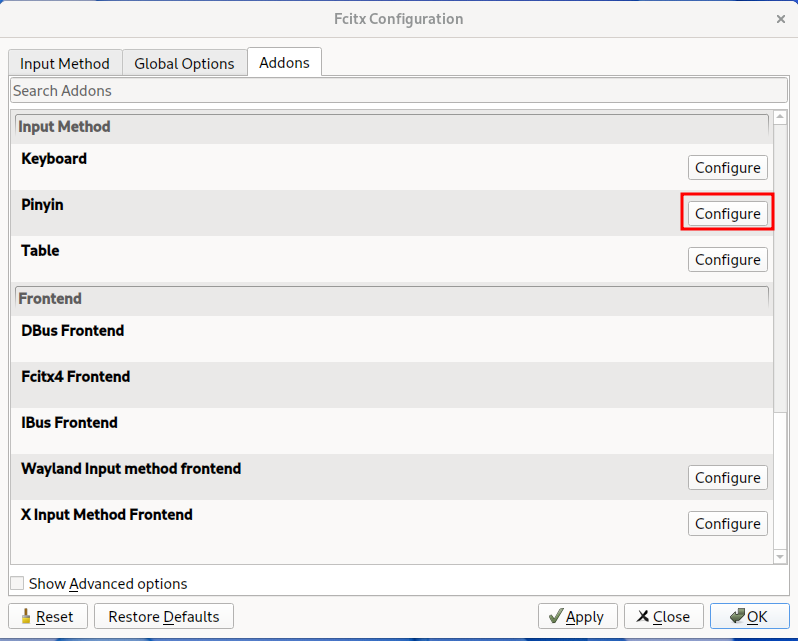Configure Wayland Input method frontend
The width and height of the screenshot is (798, 641).
point(727,478)
